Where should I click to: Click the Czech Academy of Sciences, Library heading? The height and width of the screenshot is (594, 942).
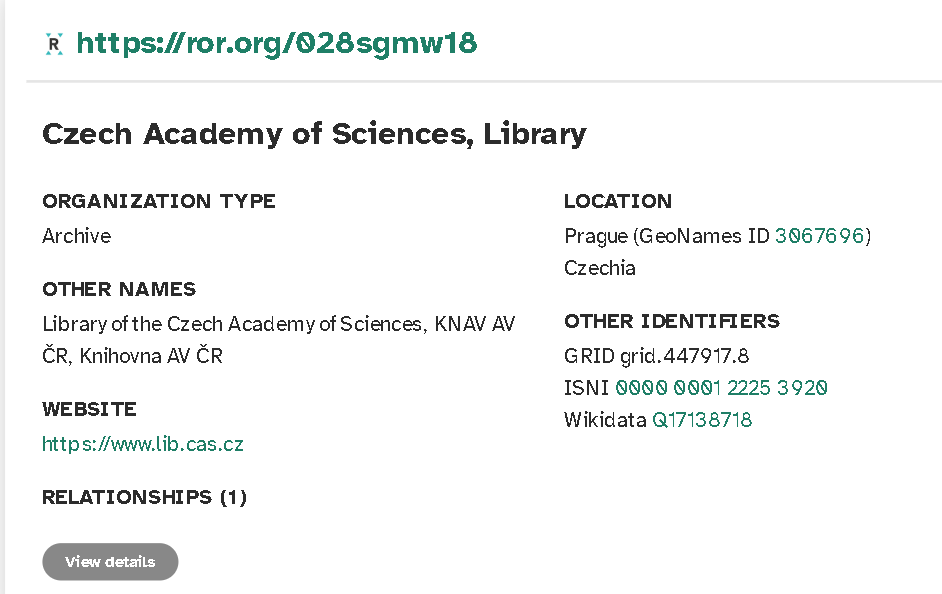point(314,135)
